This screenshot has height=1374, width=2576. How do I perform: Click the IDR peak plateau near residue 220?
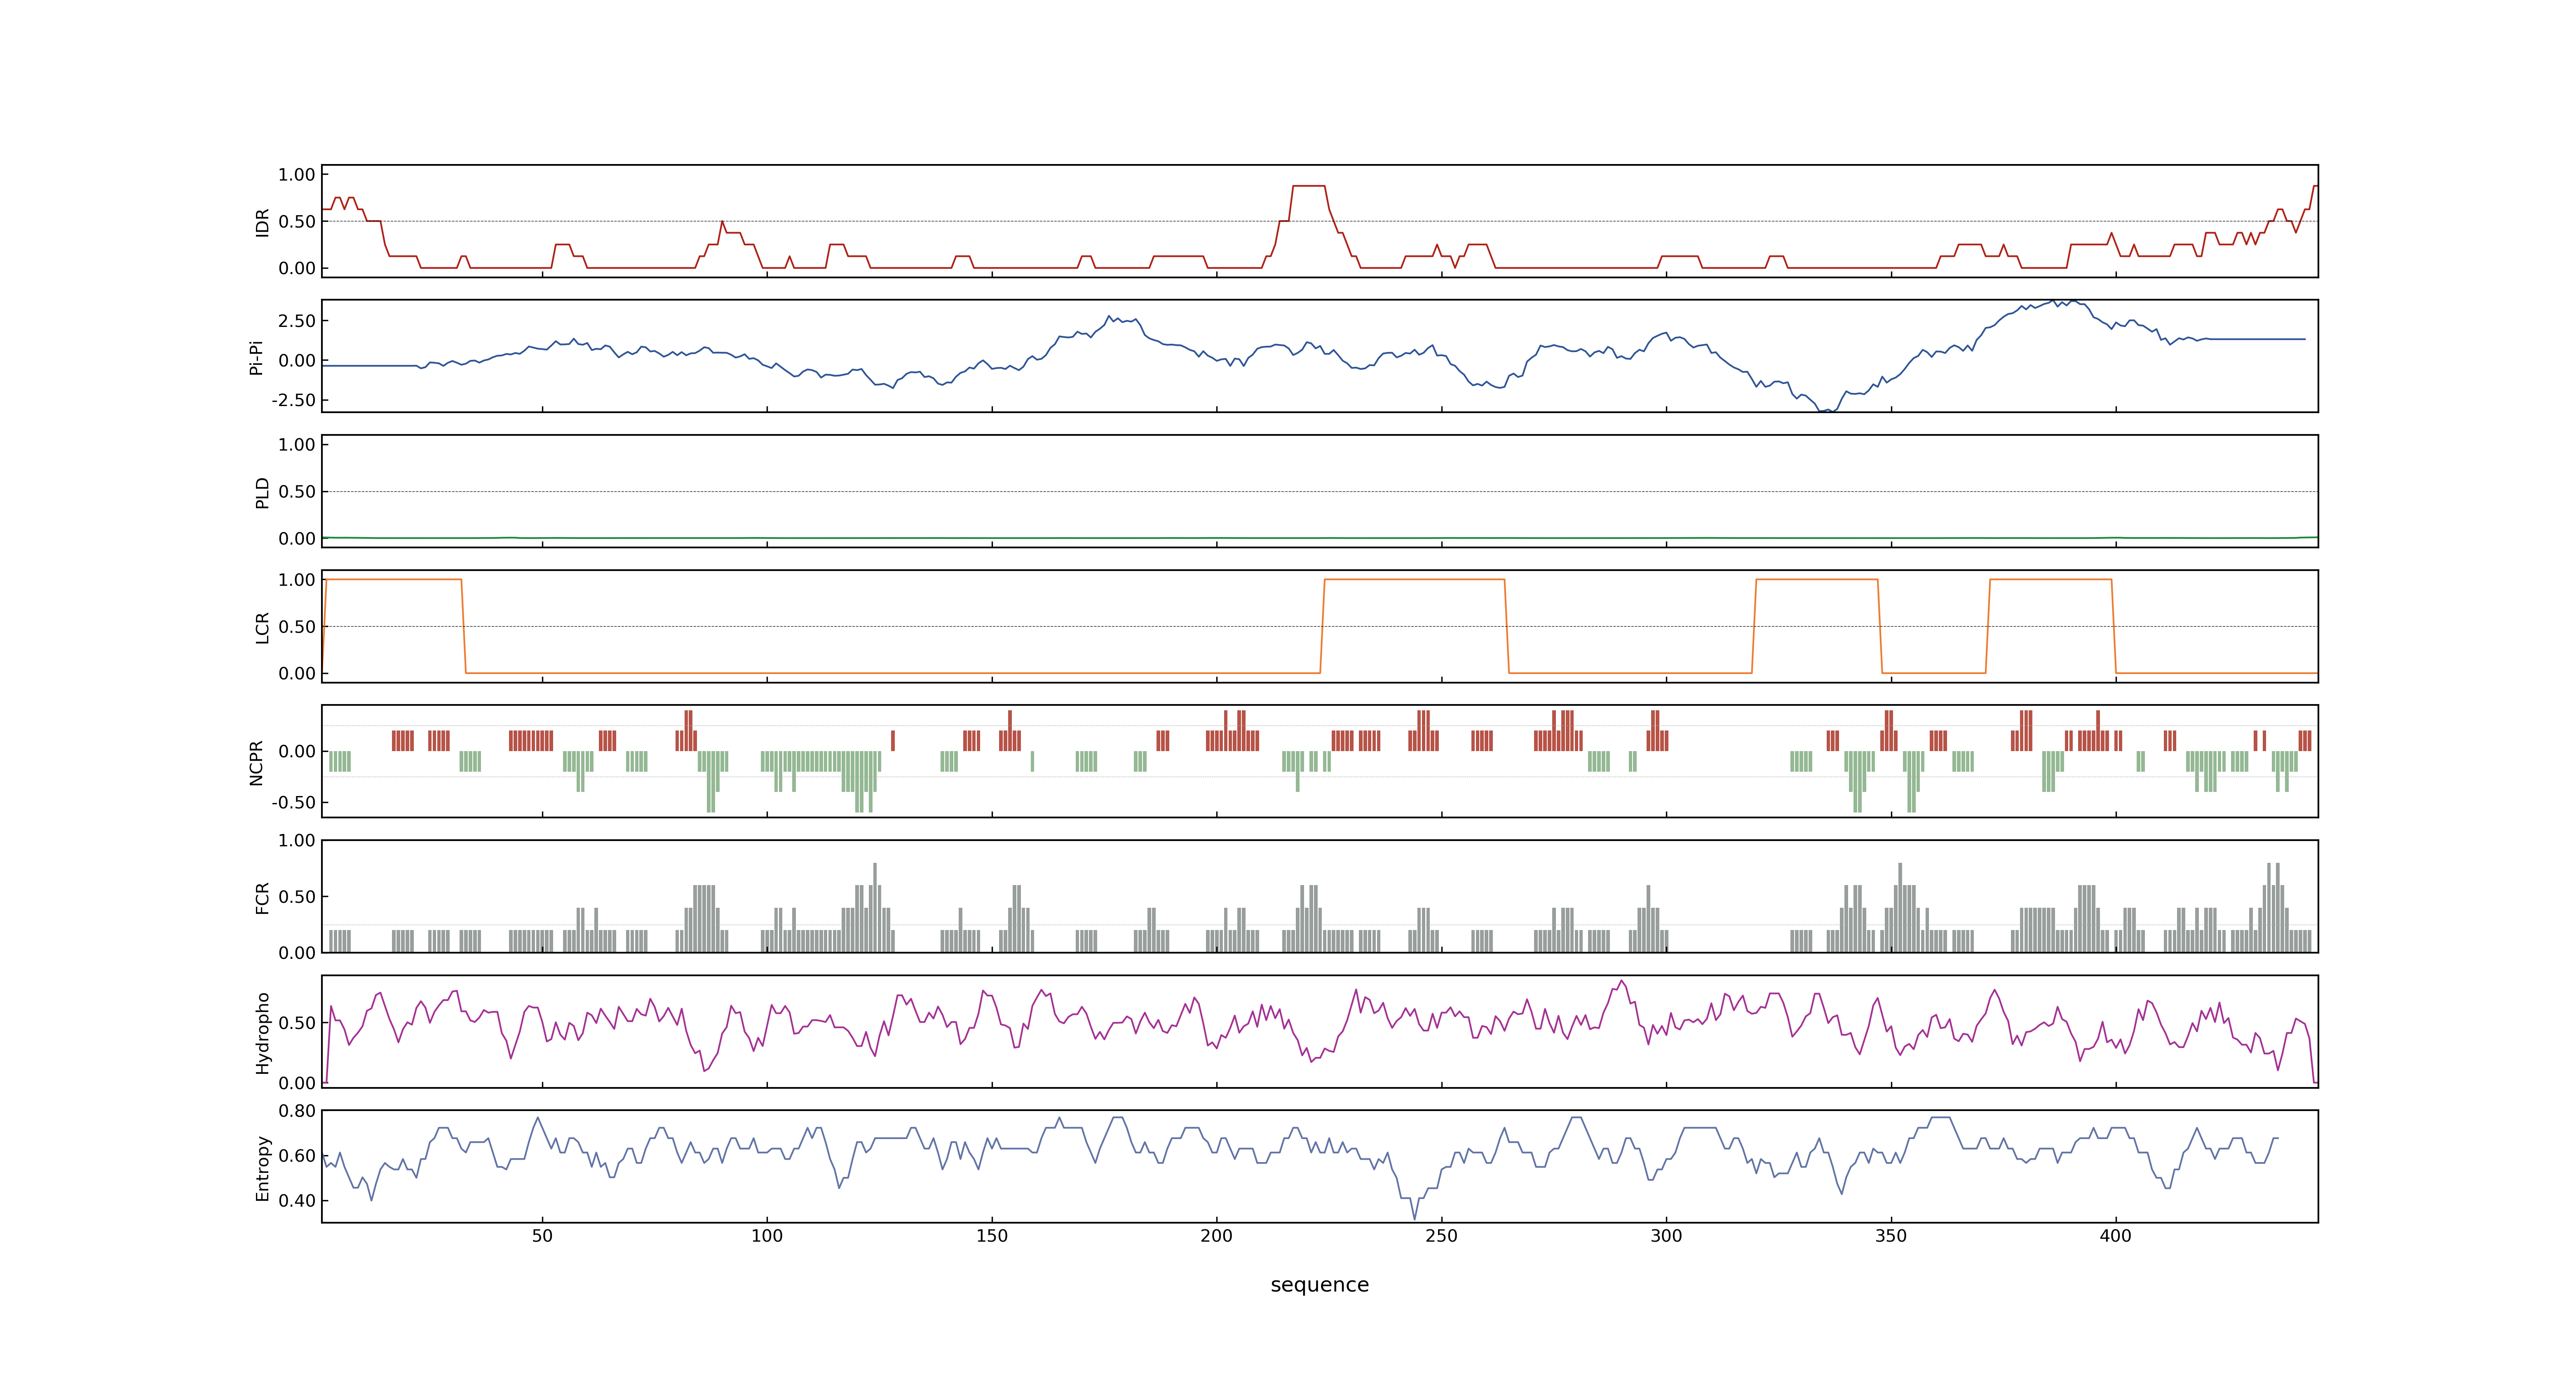1308,186
